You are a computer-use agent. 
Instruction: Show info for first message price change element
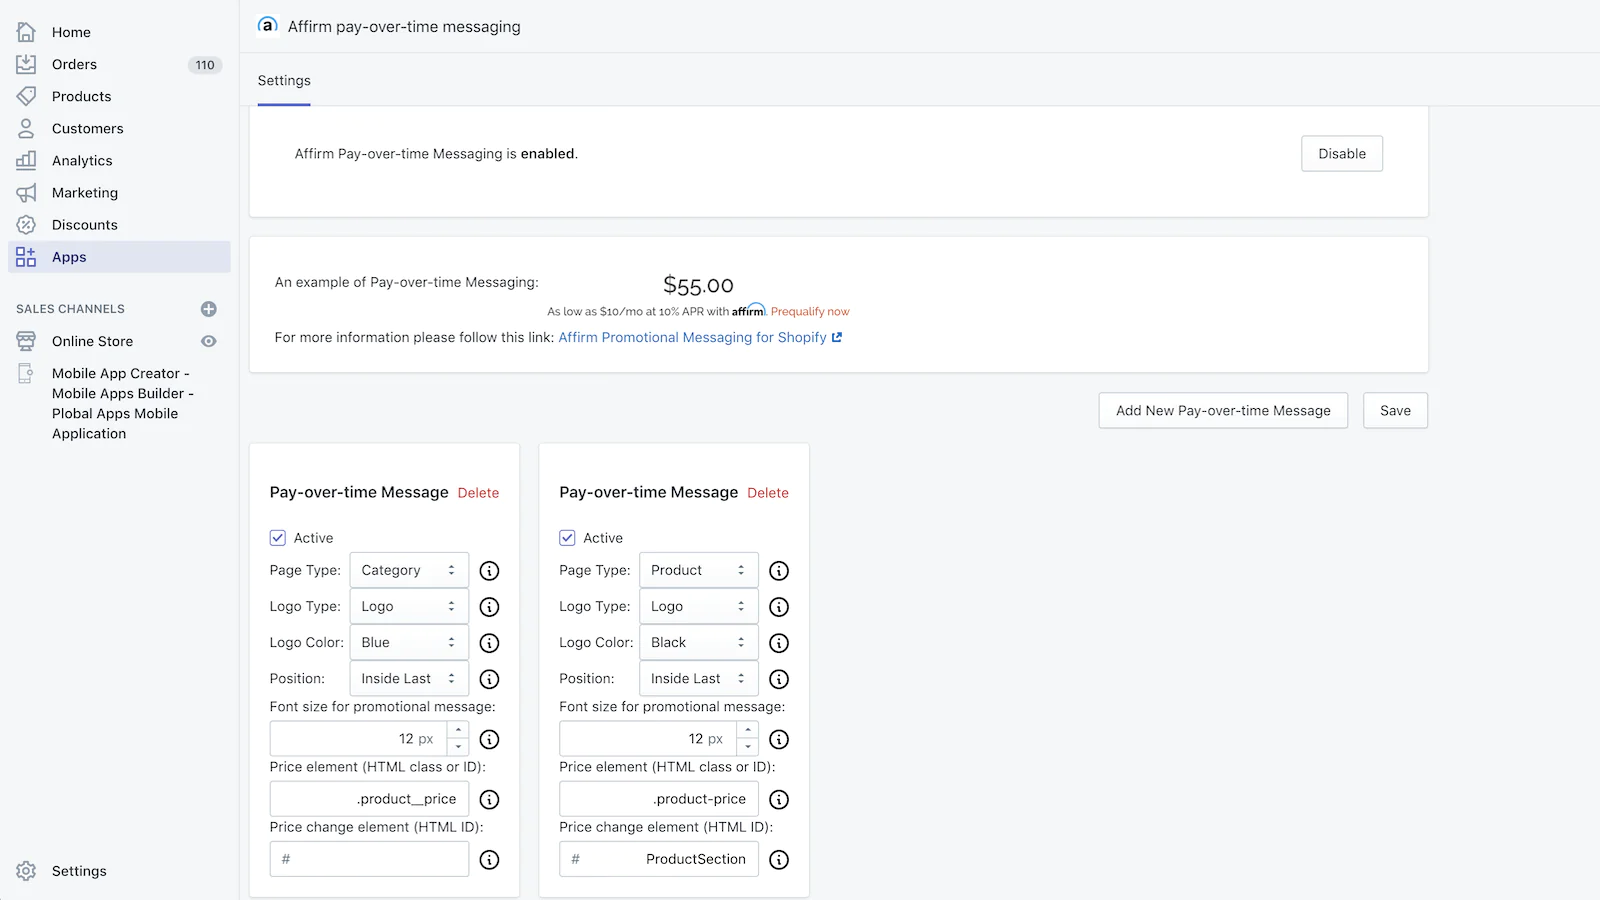coord(489,859)
